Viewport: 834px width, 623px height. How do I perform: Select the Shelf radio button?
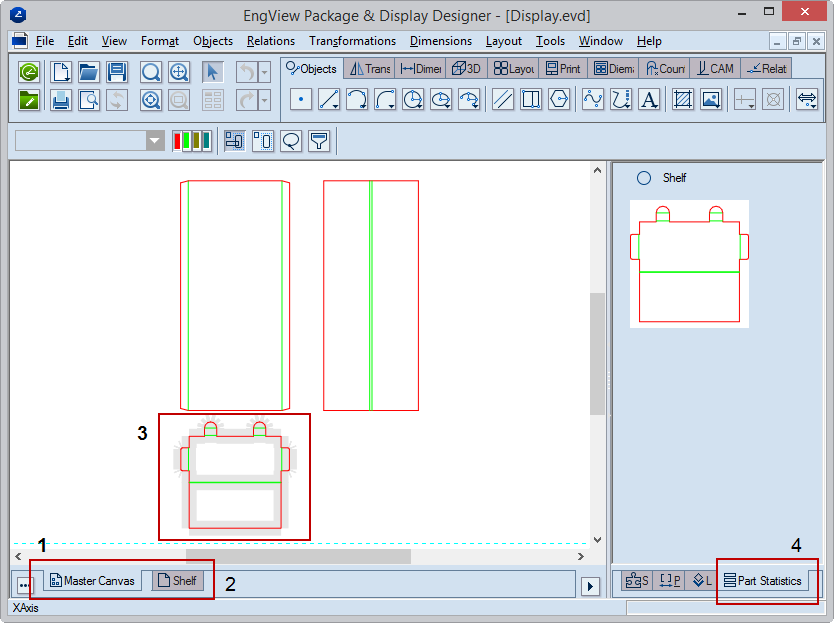[644, 178]
